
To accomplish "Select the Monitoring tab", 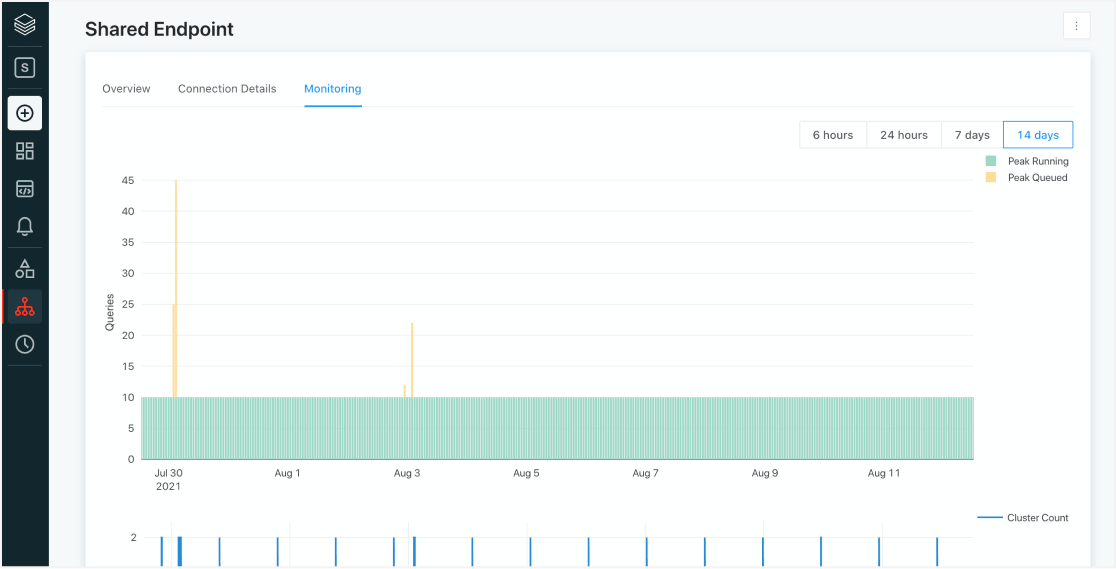I will [332, 89].
